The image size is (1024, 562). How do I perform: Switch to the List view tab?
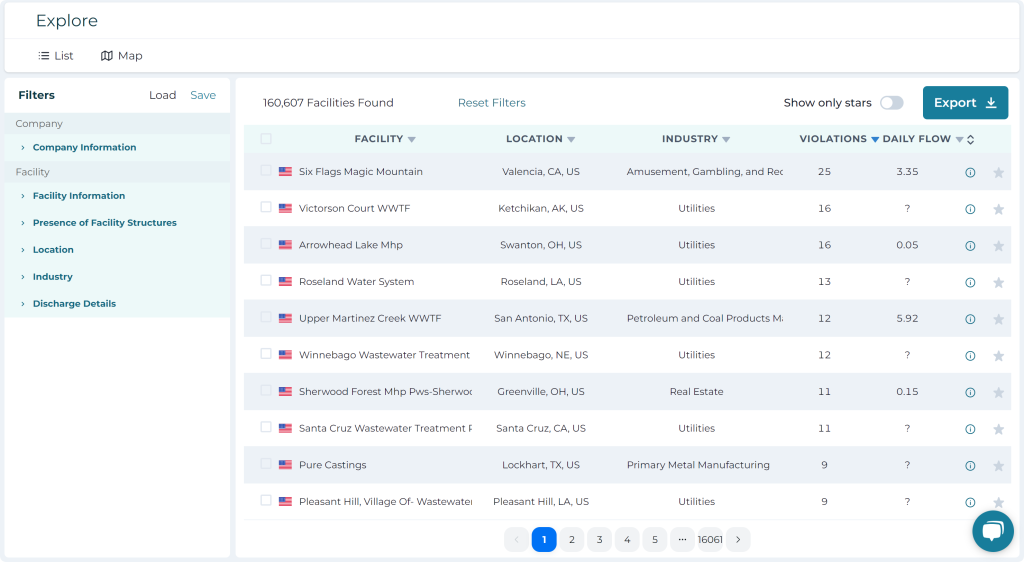click(56, 56)
